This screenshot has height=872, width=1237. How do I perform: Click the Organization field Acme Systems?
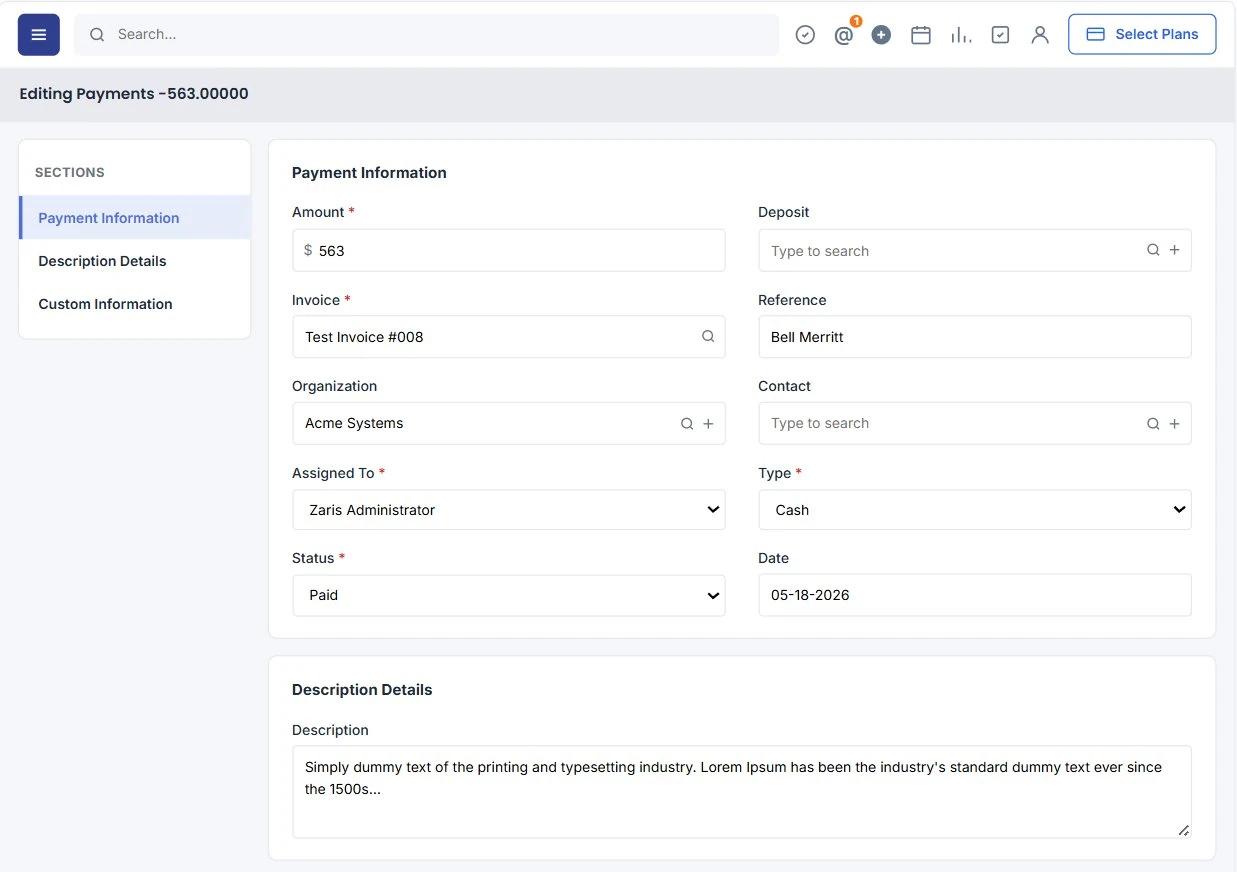click(509, 424)
